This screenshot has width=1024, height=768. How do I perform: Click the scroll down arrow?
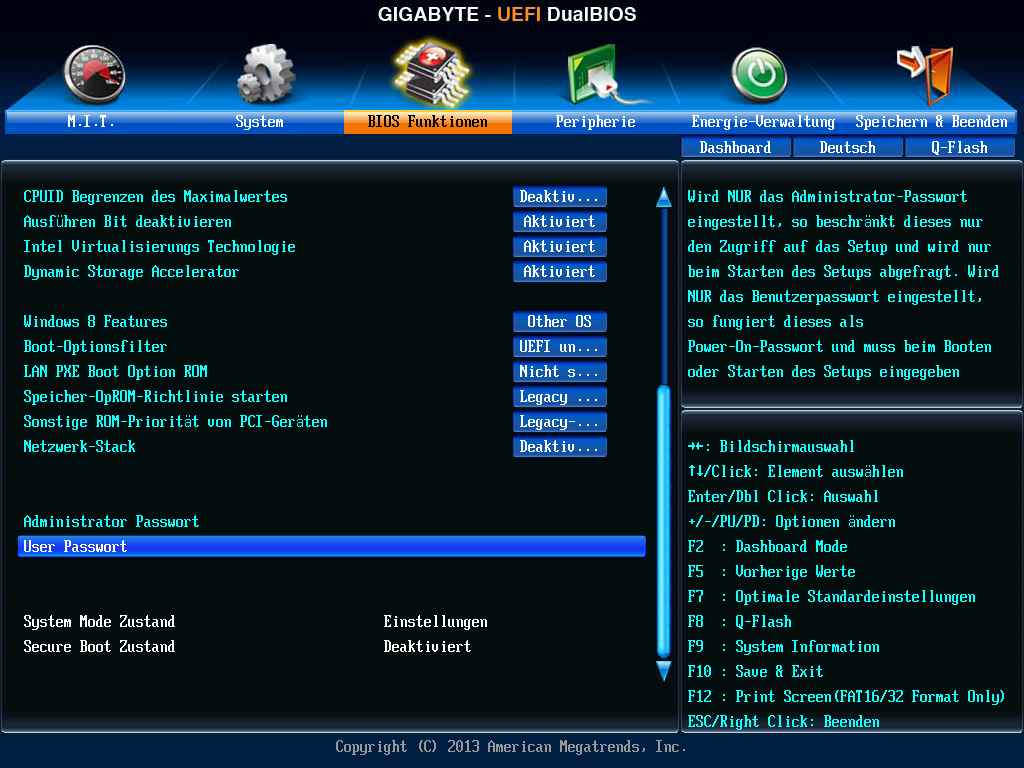pyautogui.click(x=664, y=671)
